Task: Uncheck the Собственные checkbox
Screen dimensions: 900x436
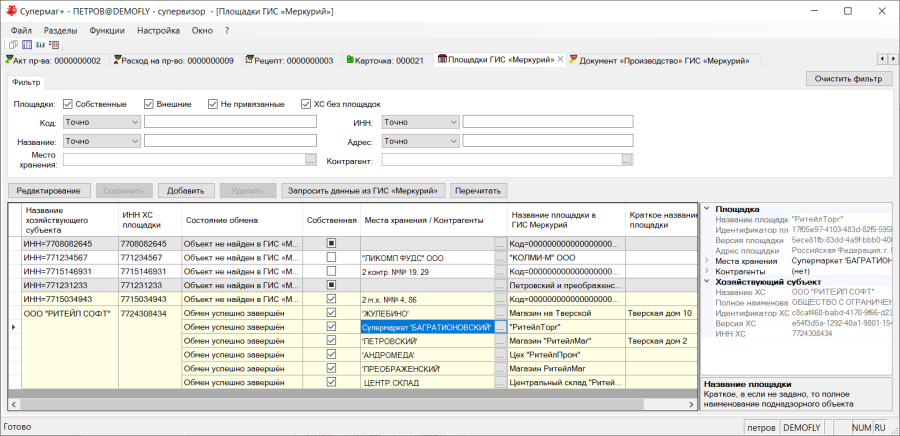Action: tap(68, 104)
